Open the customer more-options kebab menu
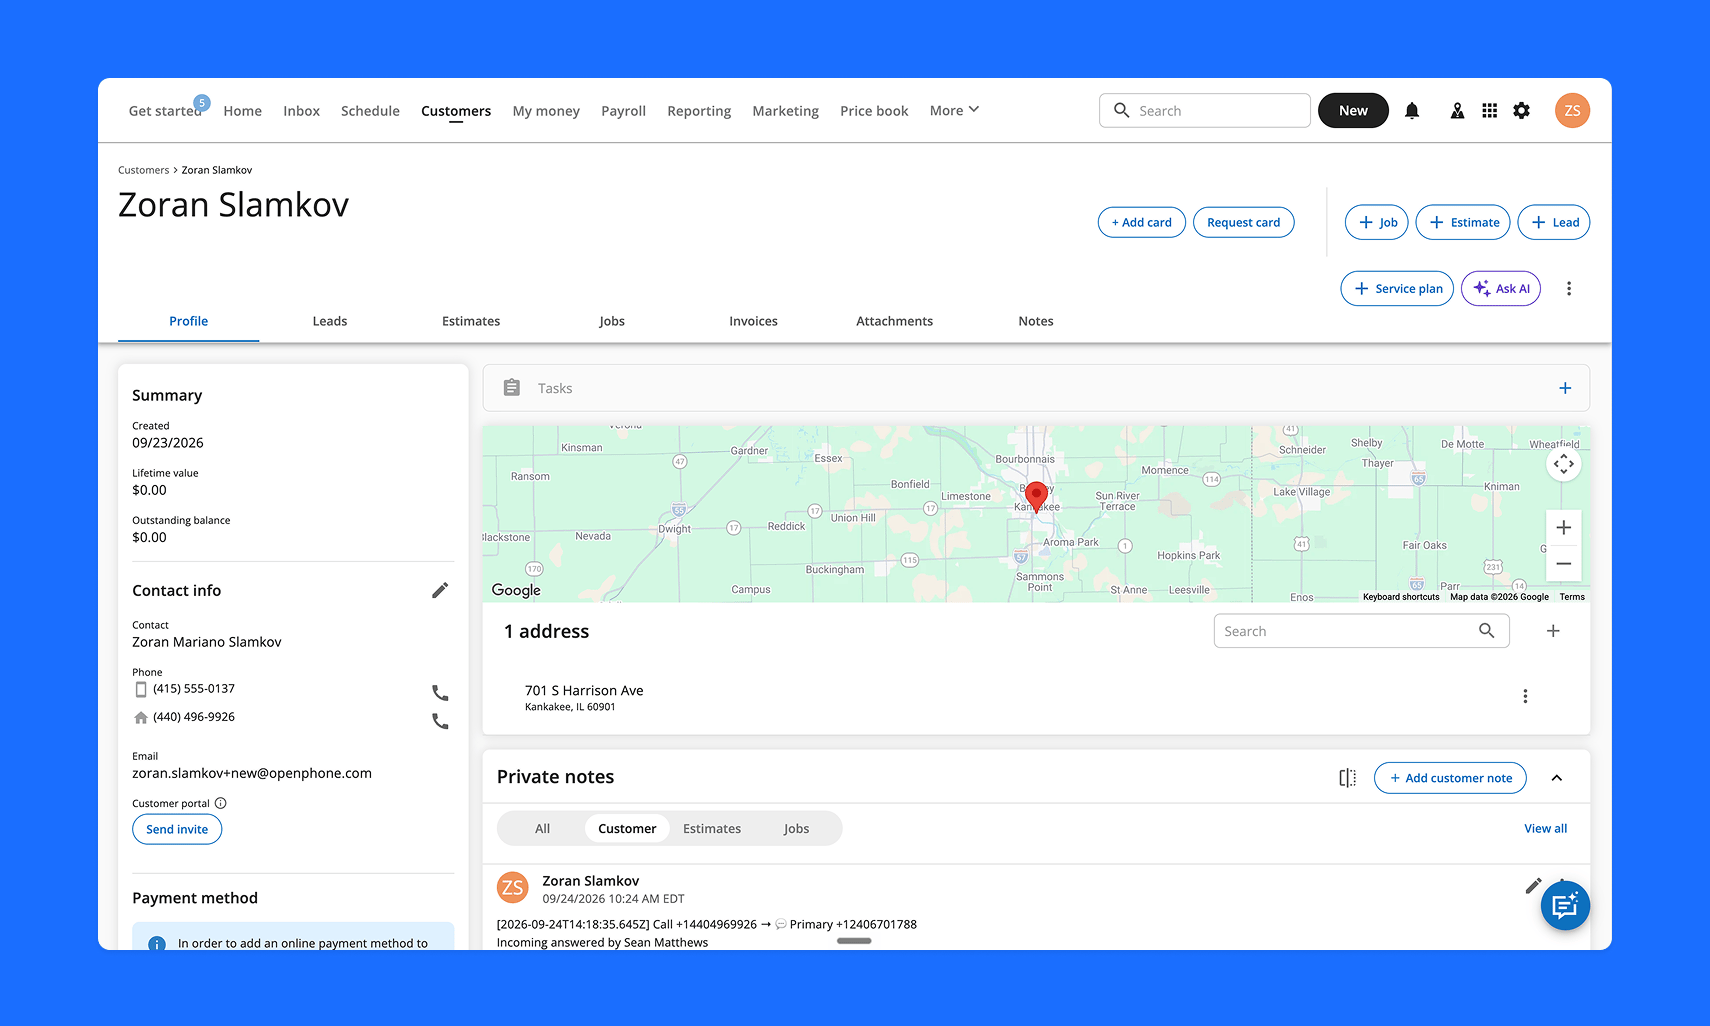Image resolution: width=1710 pixels, height=1026 pixels. (x=1569, y=289)
